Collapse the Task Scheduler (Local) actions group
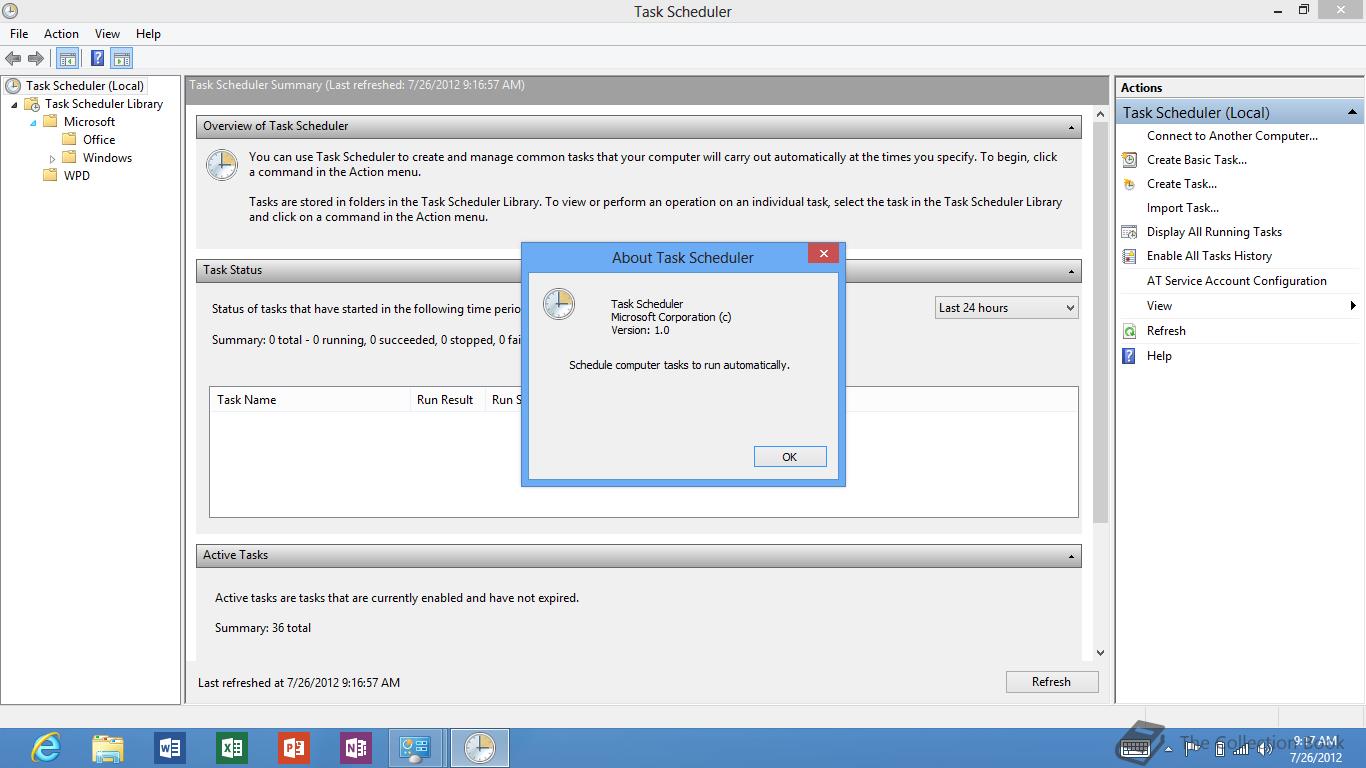The height and width of the screenshot is (768, 1366). (x=1352, y=112)
